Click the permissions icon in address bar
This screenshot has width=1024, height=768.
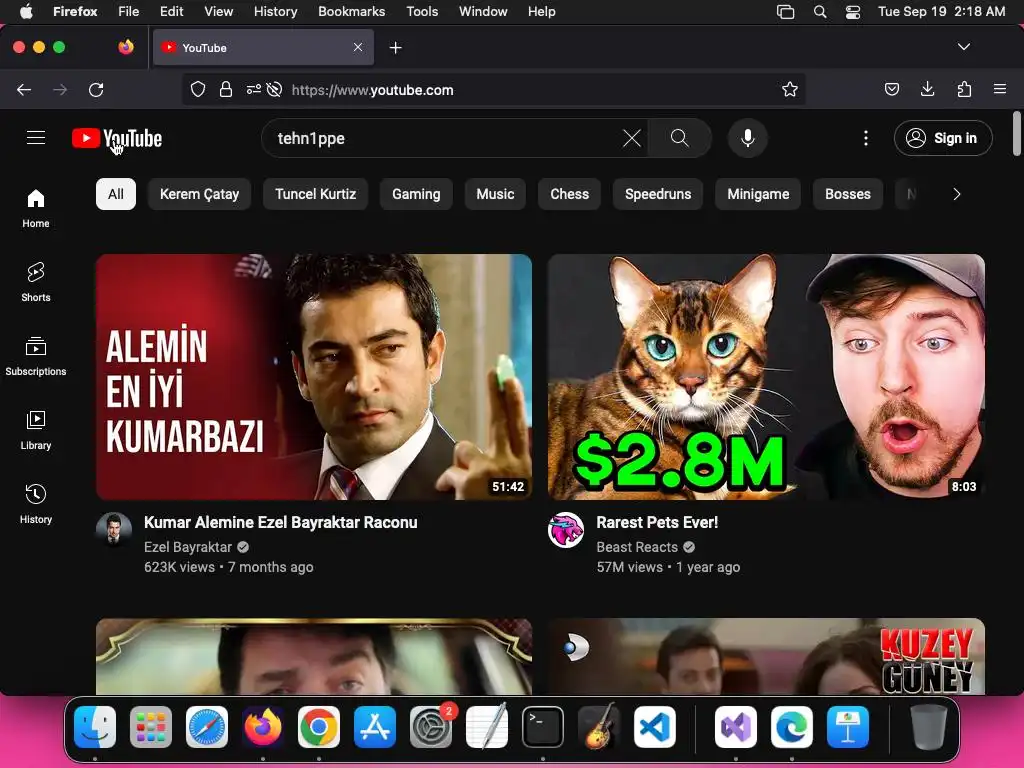click(253, 89)
